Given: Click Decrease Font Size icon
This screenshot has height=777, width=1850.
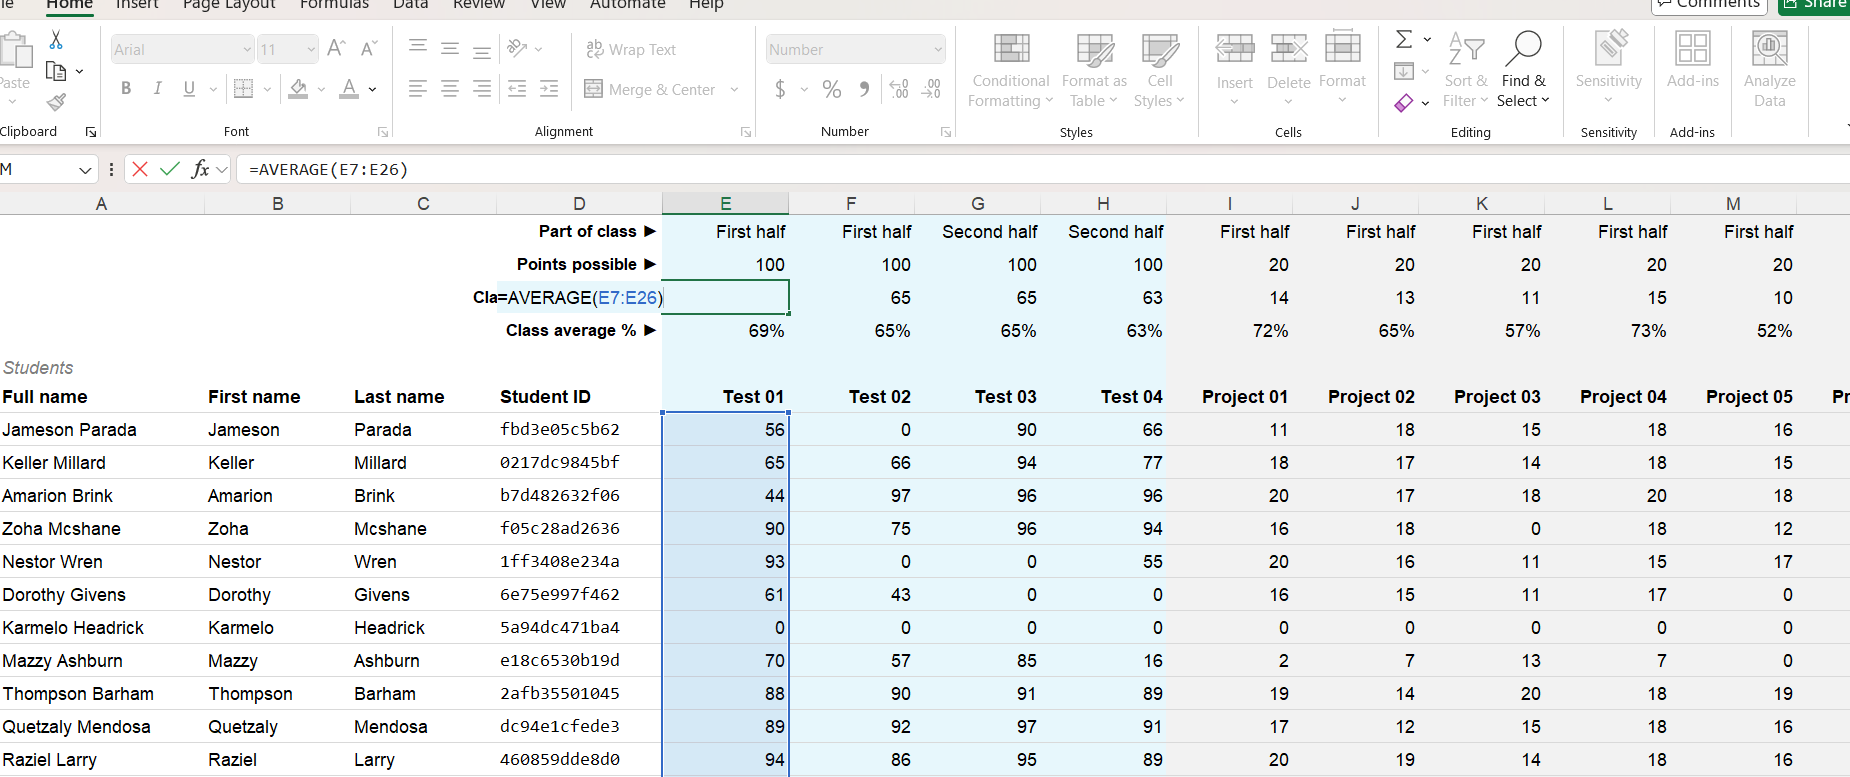Looking at the screenshot, I should (369, 48).
